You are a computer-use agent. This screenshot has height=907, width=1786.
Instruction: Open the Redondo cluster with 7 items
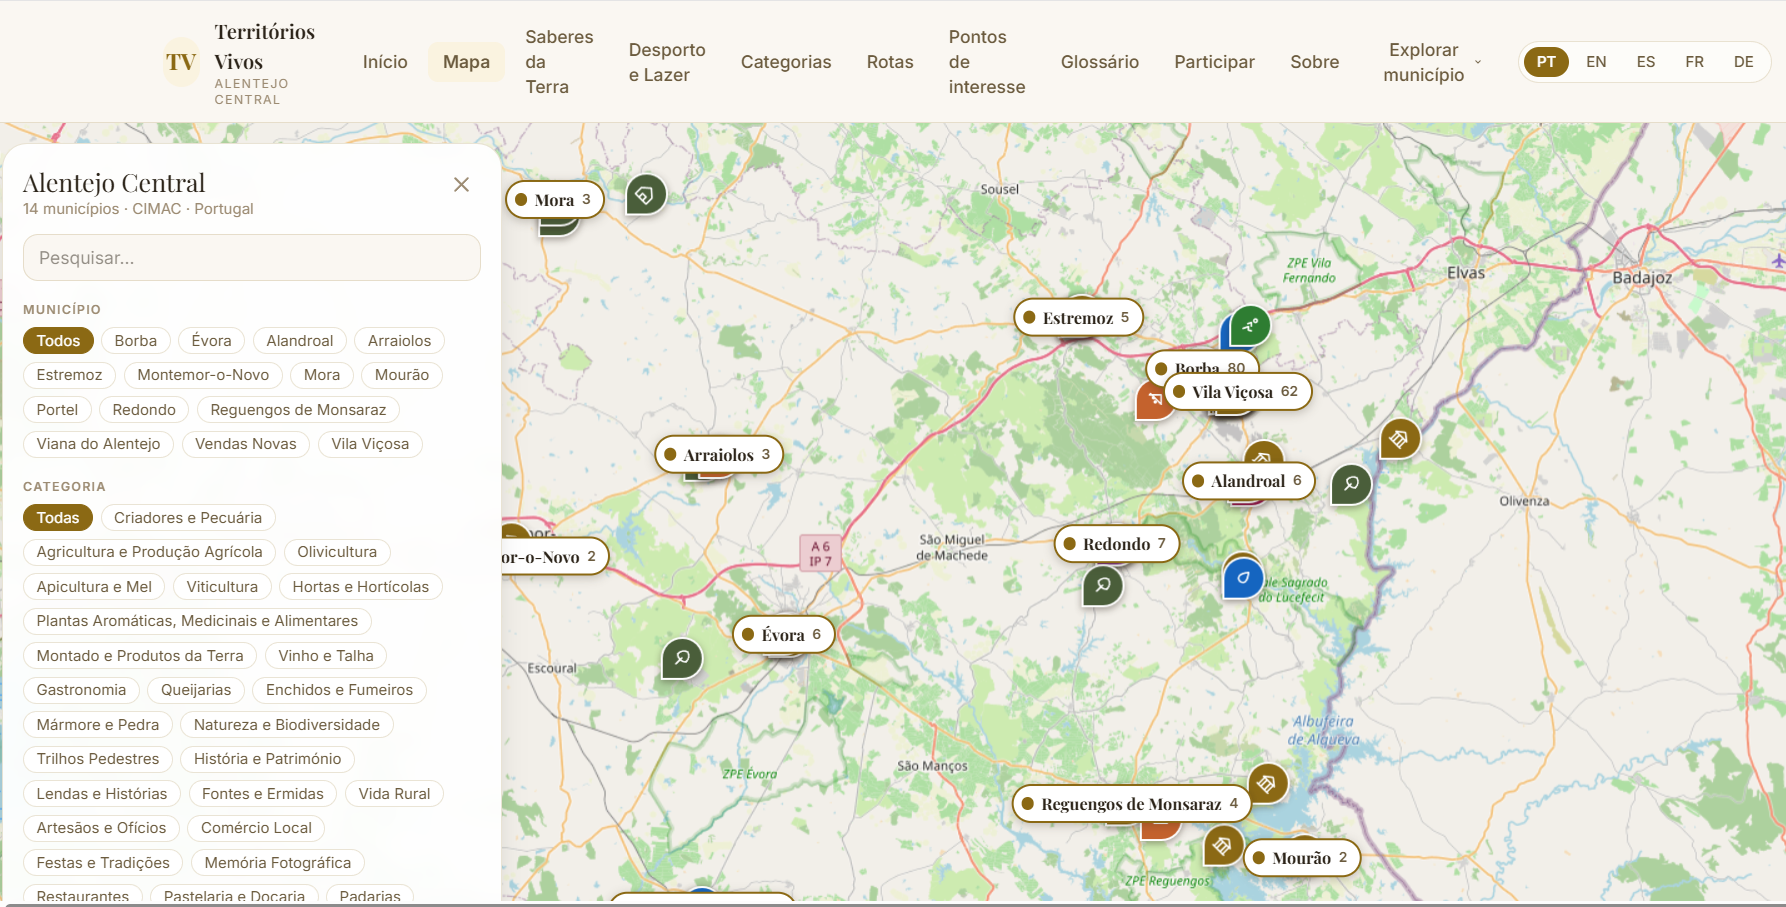click(x=1117, y=544)
